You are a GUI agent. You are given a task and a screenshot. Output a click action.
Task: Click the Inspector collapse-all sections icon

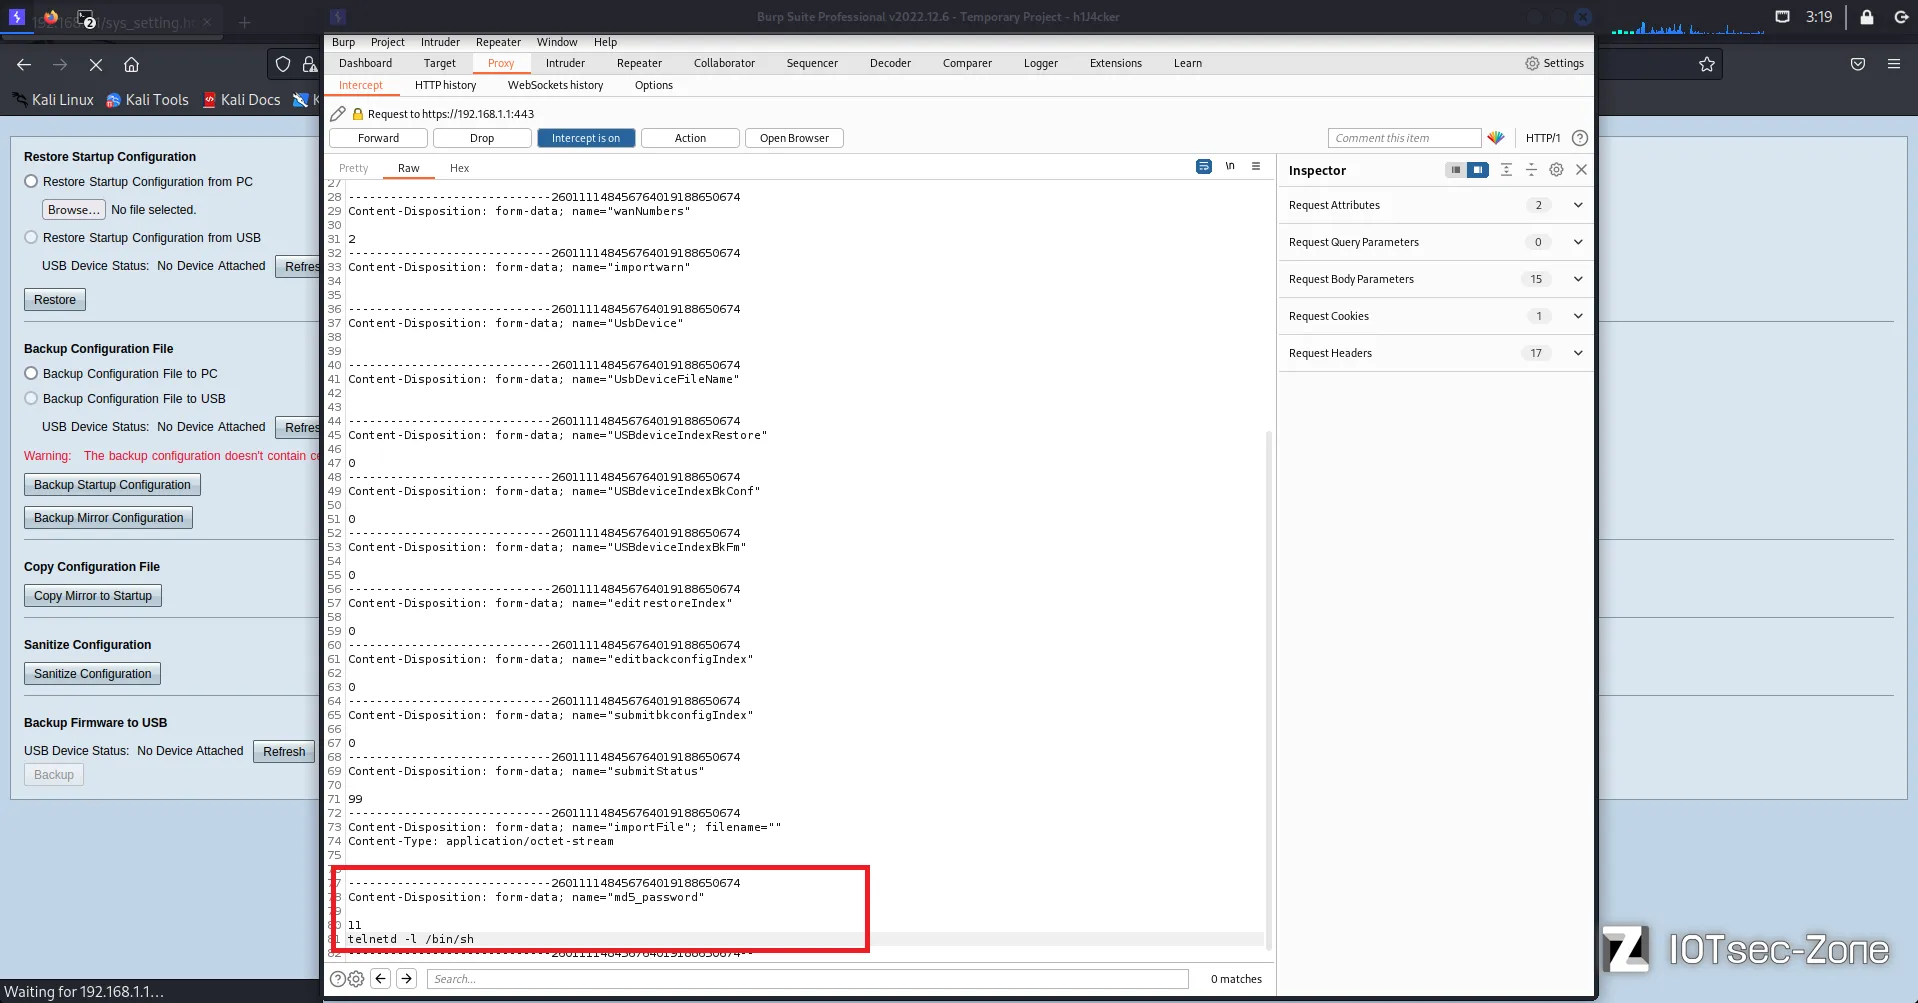pyautogui.click(x=1531, y=170)
